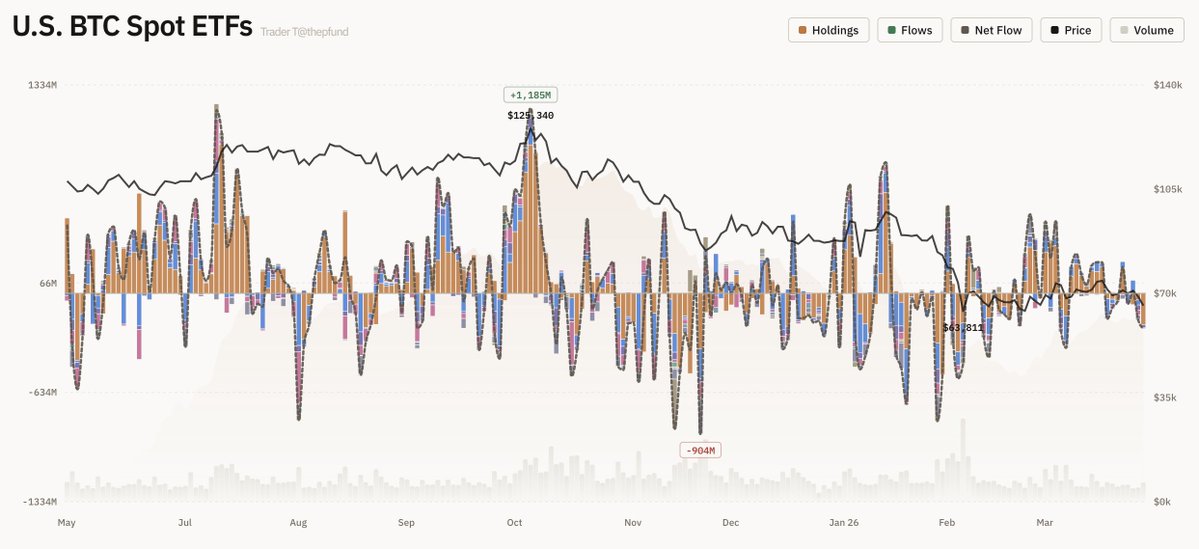This screenshot has width=1199, height=549.
Task: Click the Jan 26 time axis label
Action: point(844,523)
